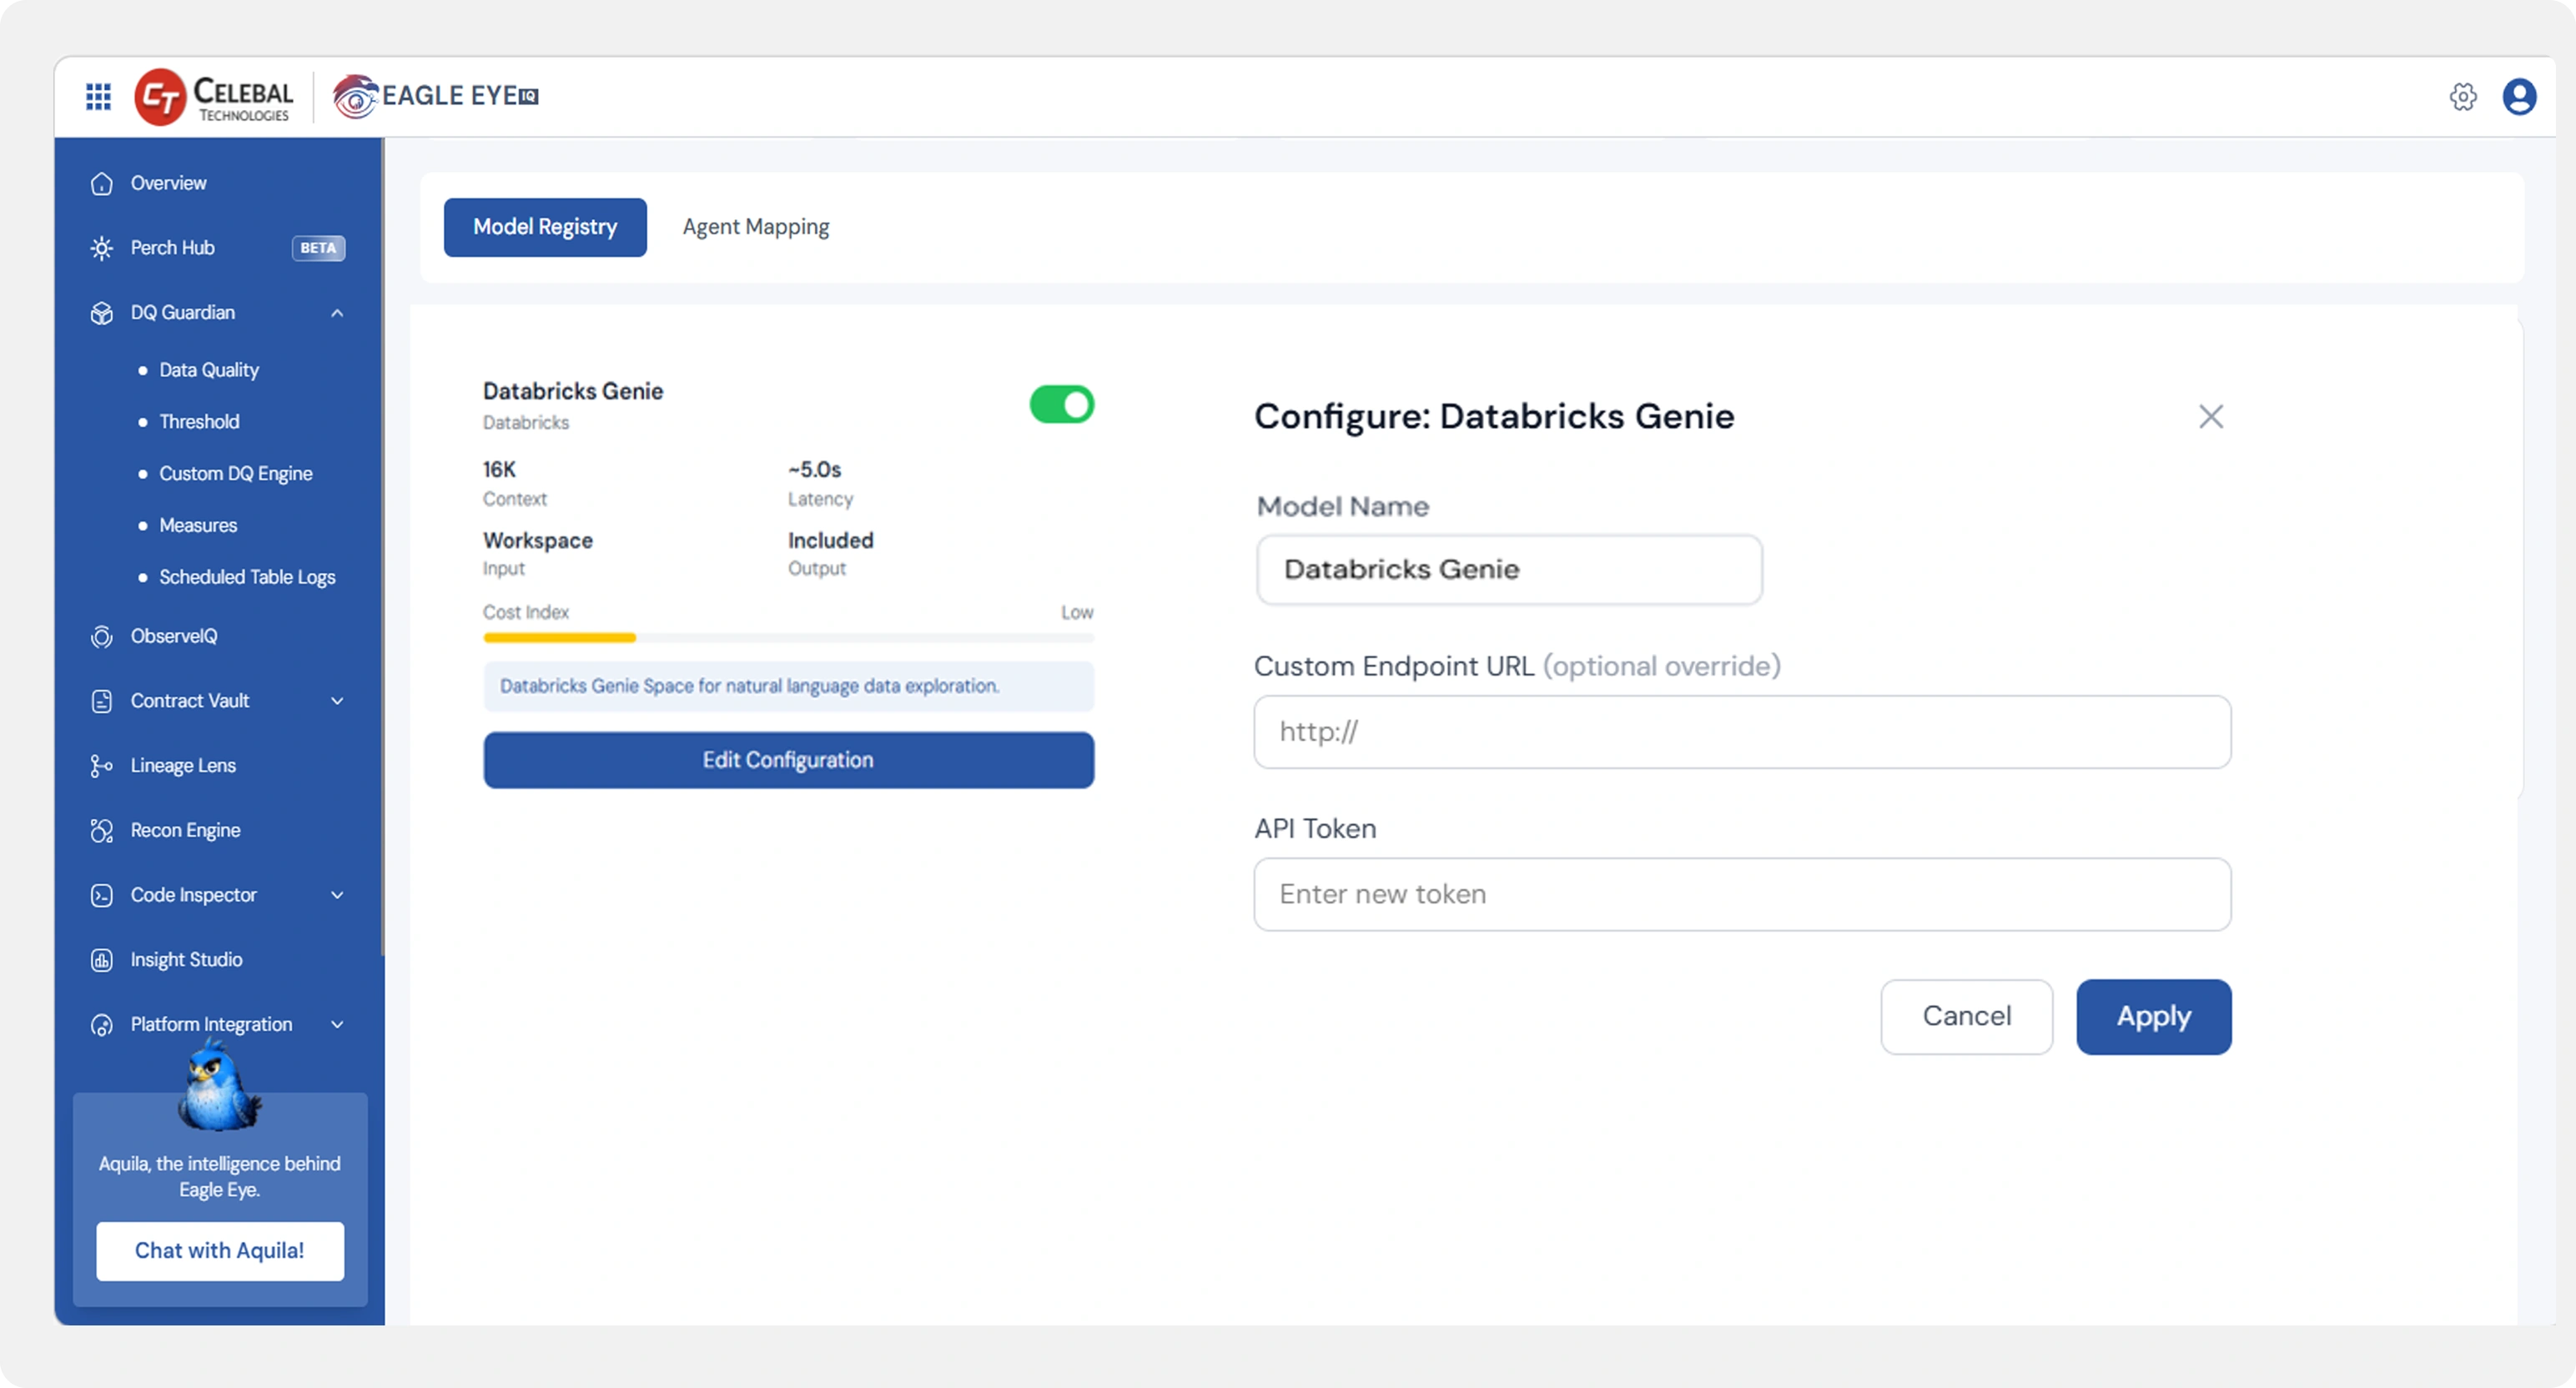Click the ObserveIQ icon in sidebar
Viewport: 2576px width, 1388px height.
click(x=101, y=637)
